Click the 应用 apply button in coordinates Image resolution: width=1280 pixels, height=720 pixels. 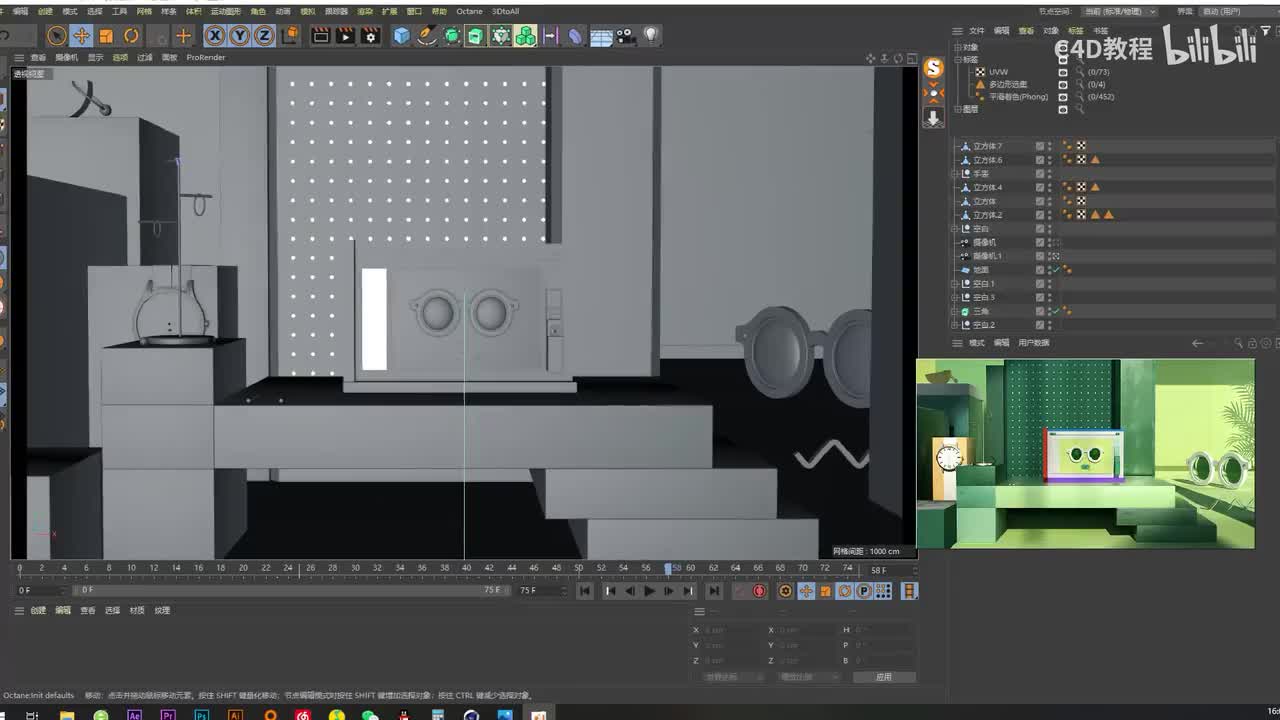pyautogui.click(x=883, y=677)
